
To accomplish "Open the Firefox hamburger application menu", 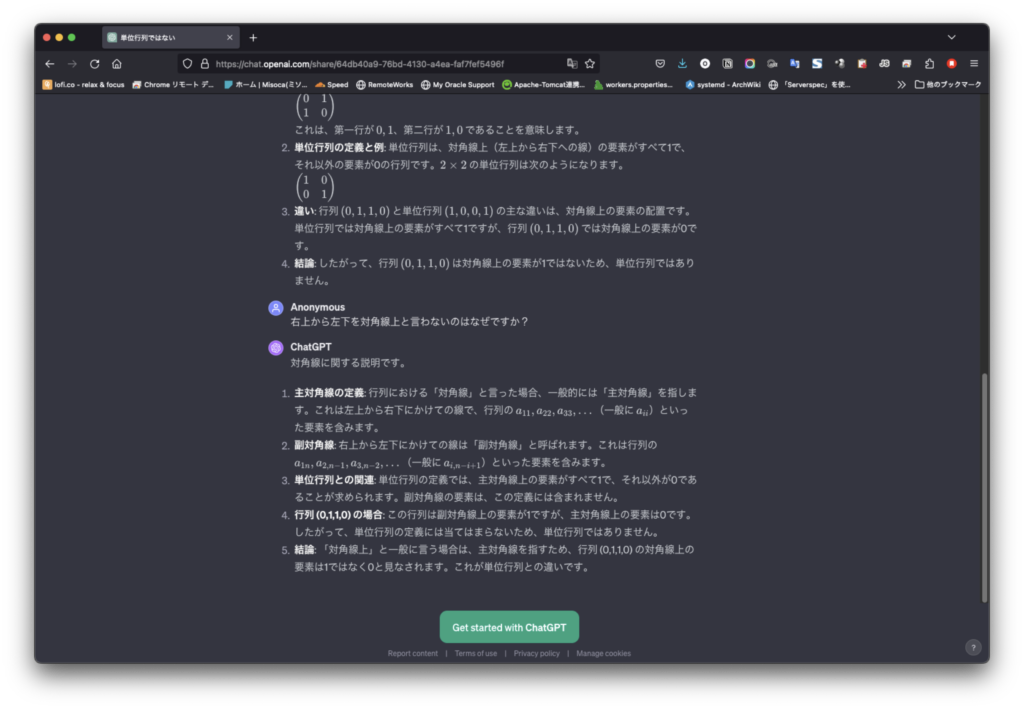I will coord(974,63).
